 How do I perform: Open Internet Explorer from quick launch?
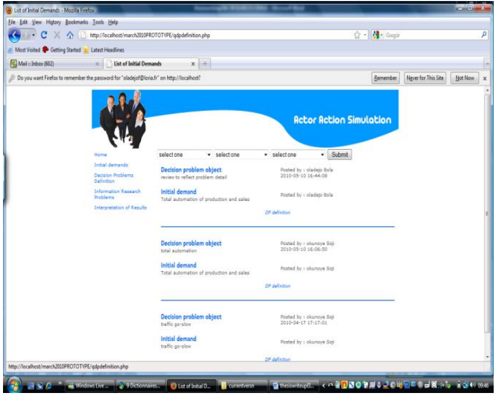click(48, 386)
